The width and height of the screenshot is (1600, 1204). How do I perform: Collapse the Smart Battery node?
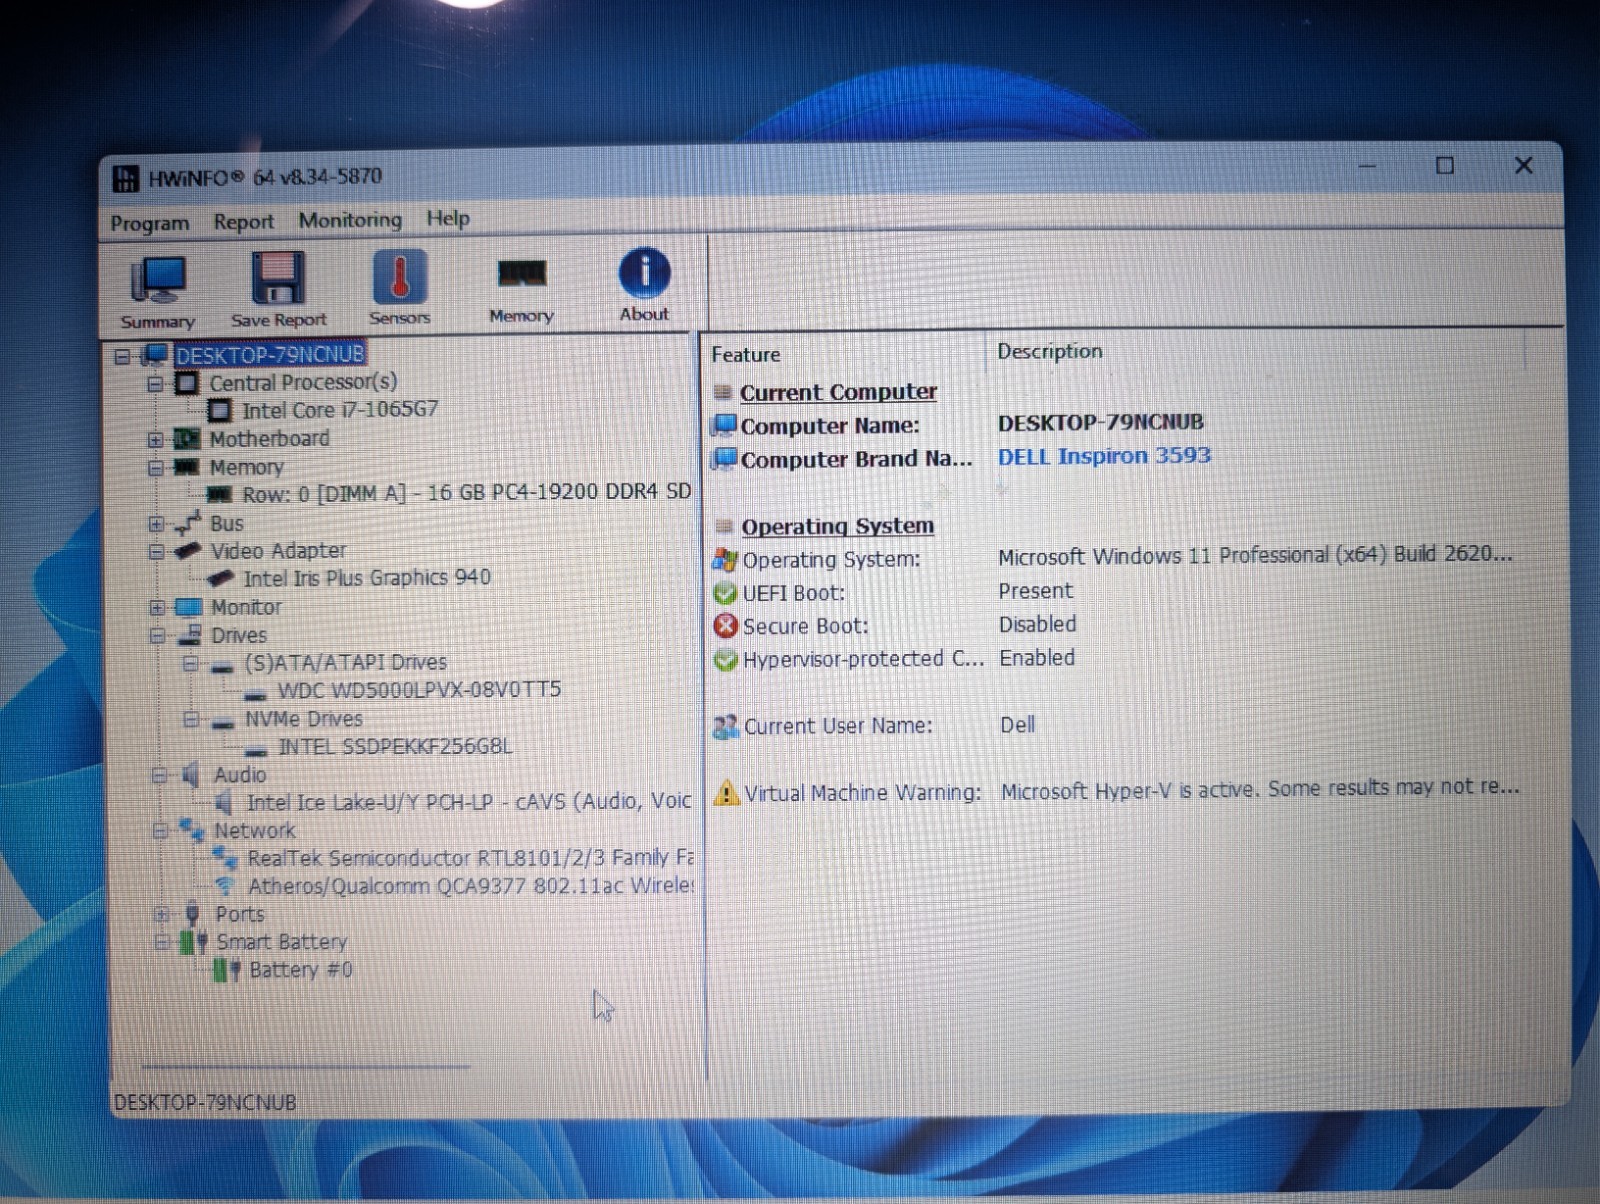[162, 942]
